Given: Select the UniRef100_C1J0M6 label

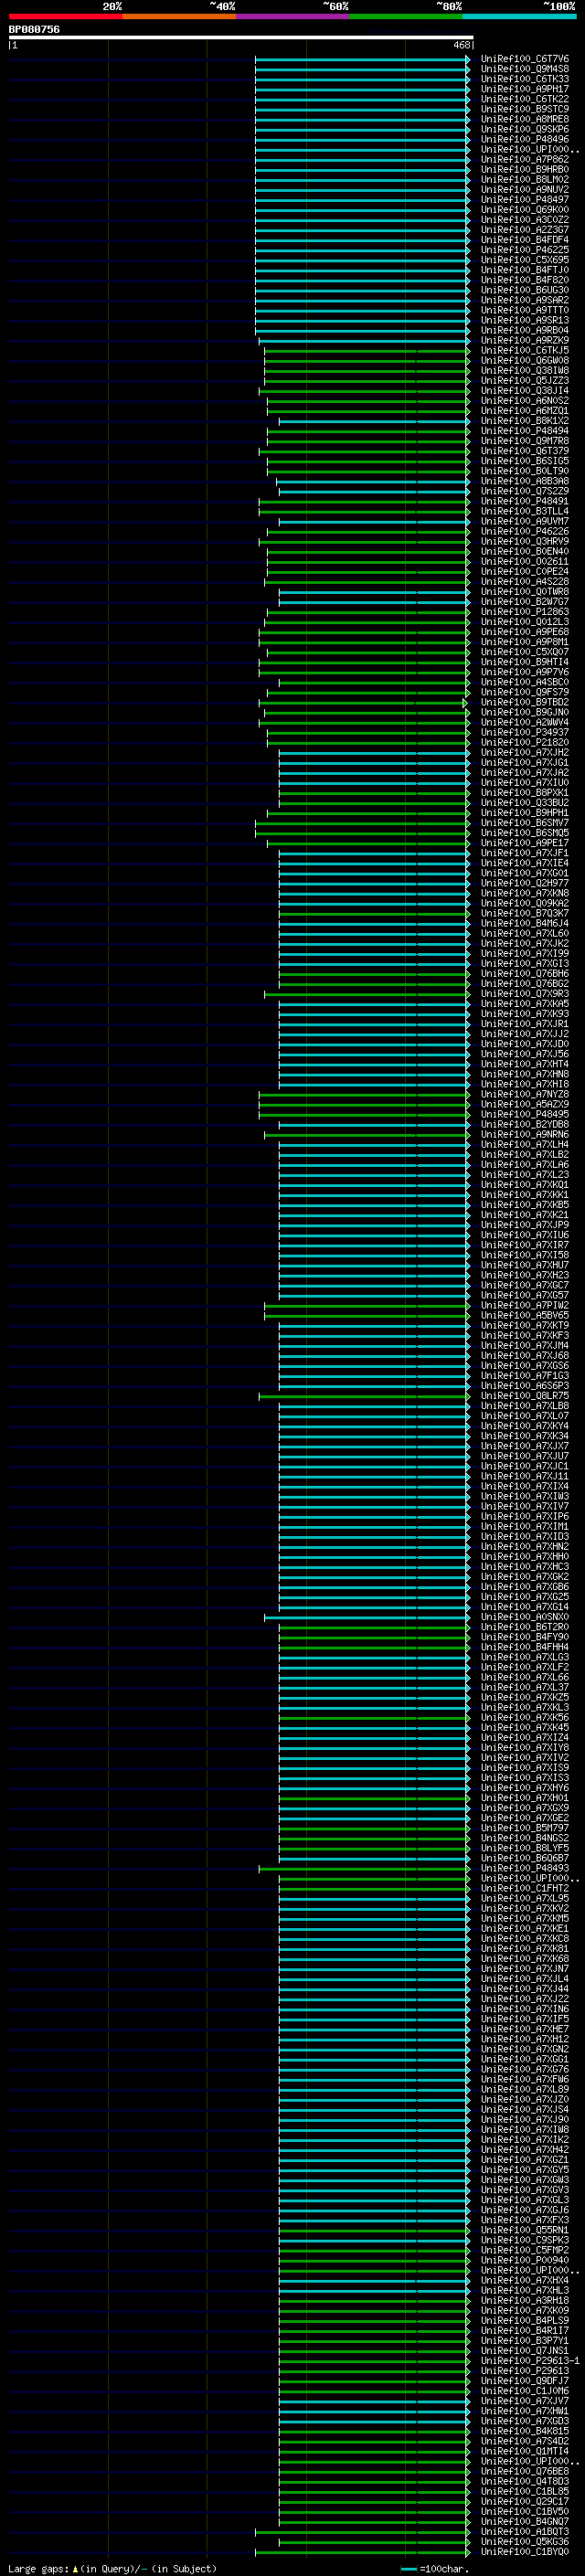Looking at the screenshot, I should pos(525,2391).
